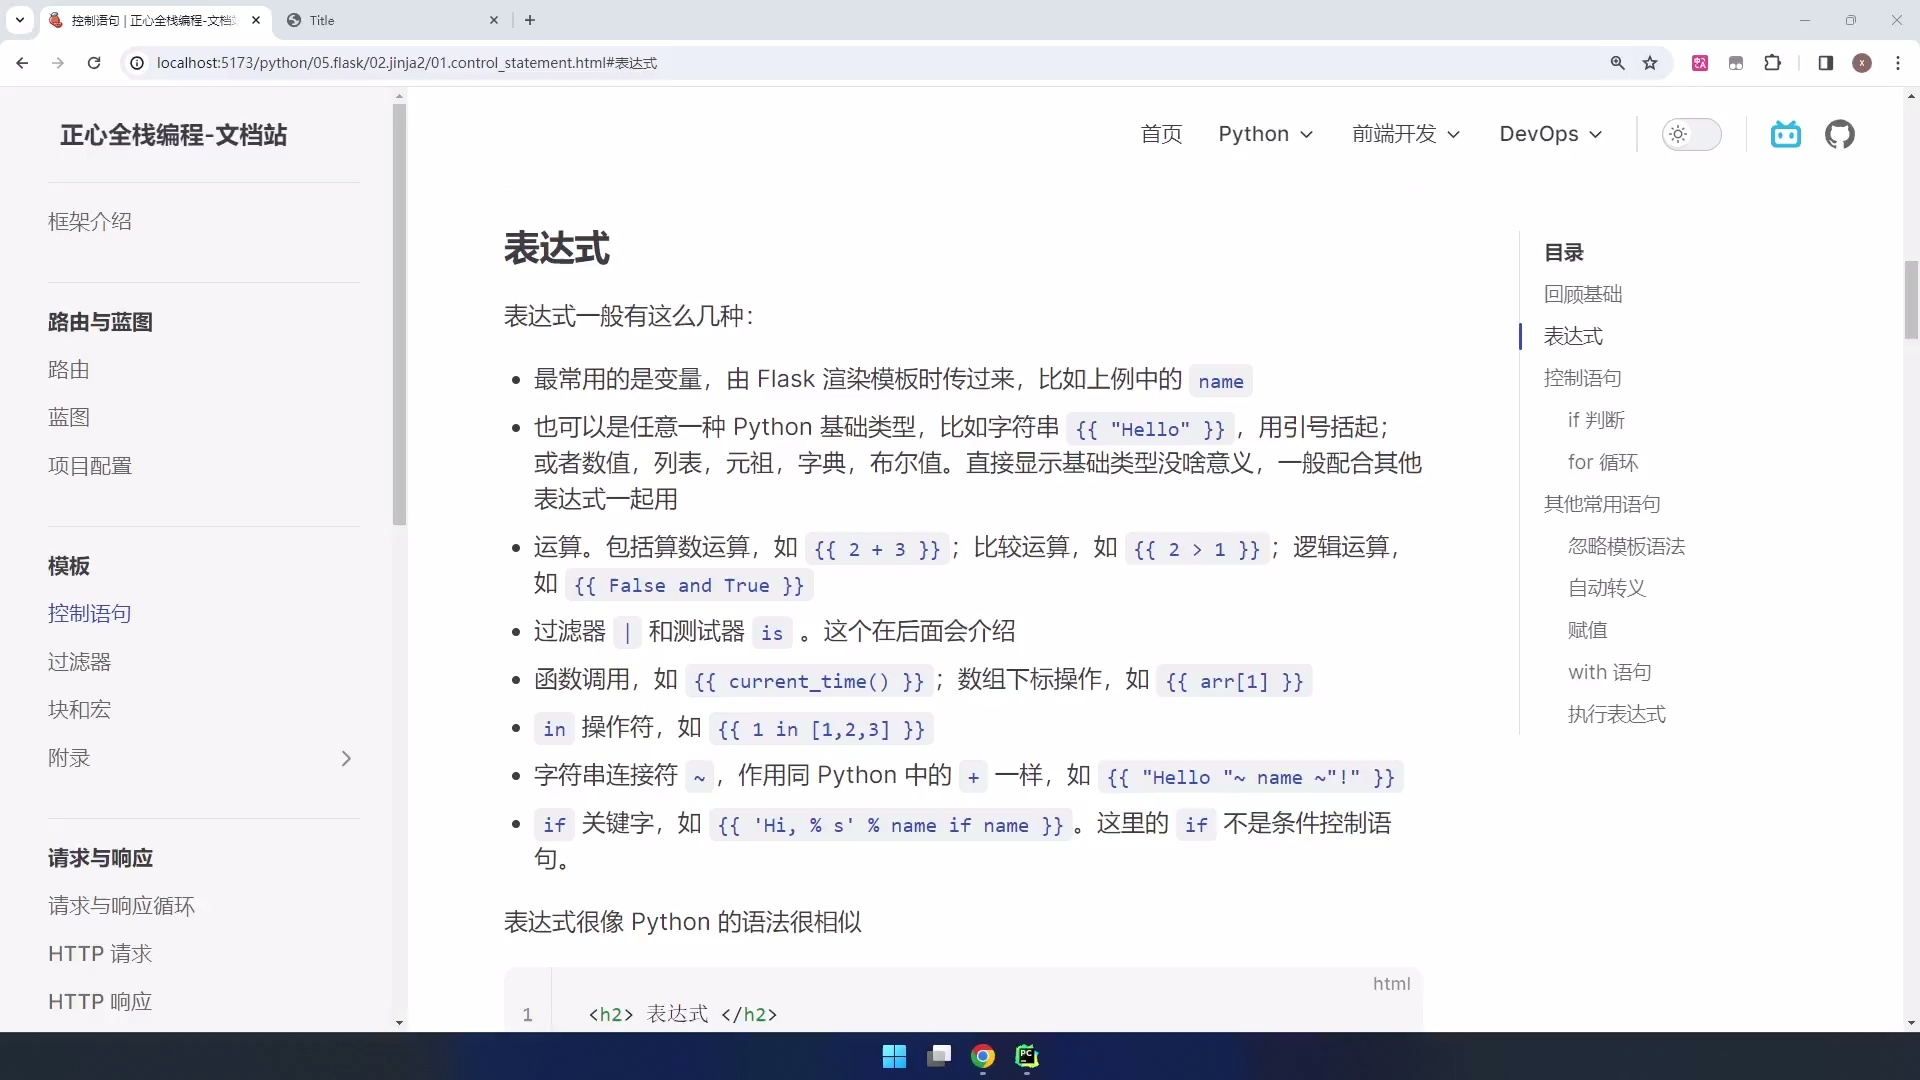Open 过滤器 in the sidebar
The image size is (1920, 1080).
[x=79, y=661]
